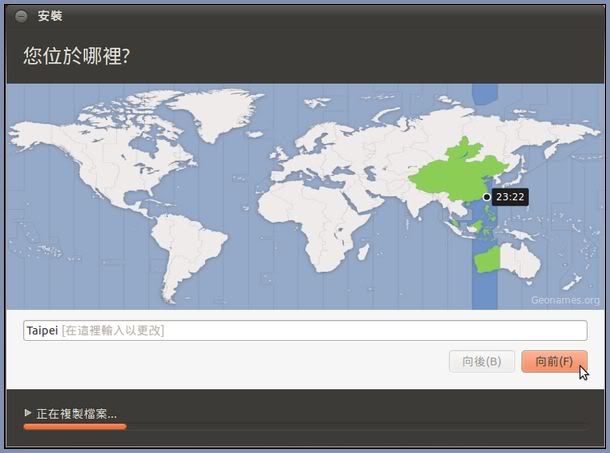Select Africa on the timezone map
Viewport: 610px width, 453px height.
pyautogui.click(x=311, y=222)
